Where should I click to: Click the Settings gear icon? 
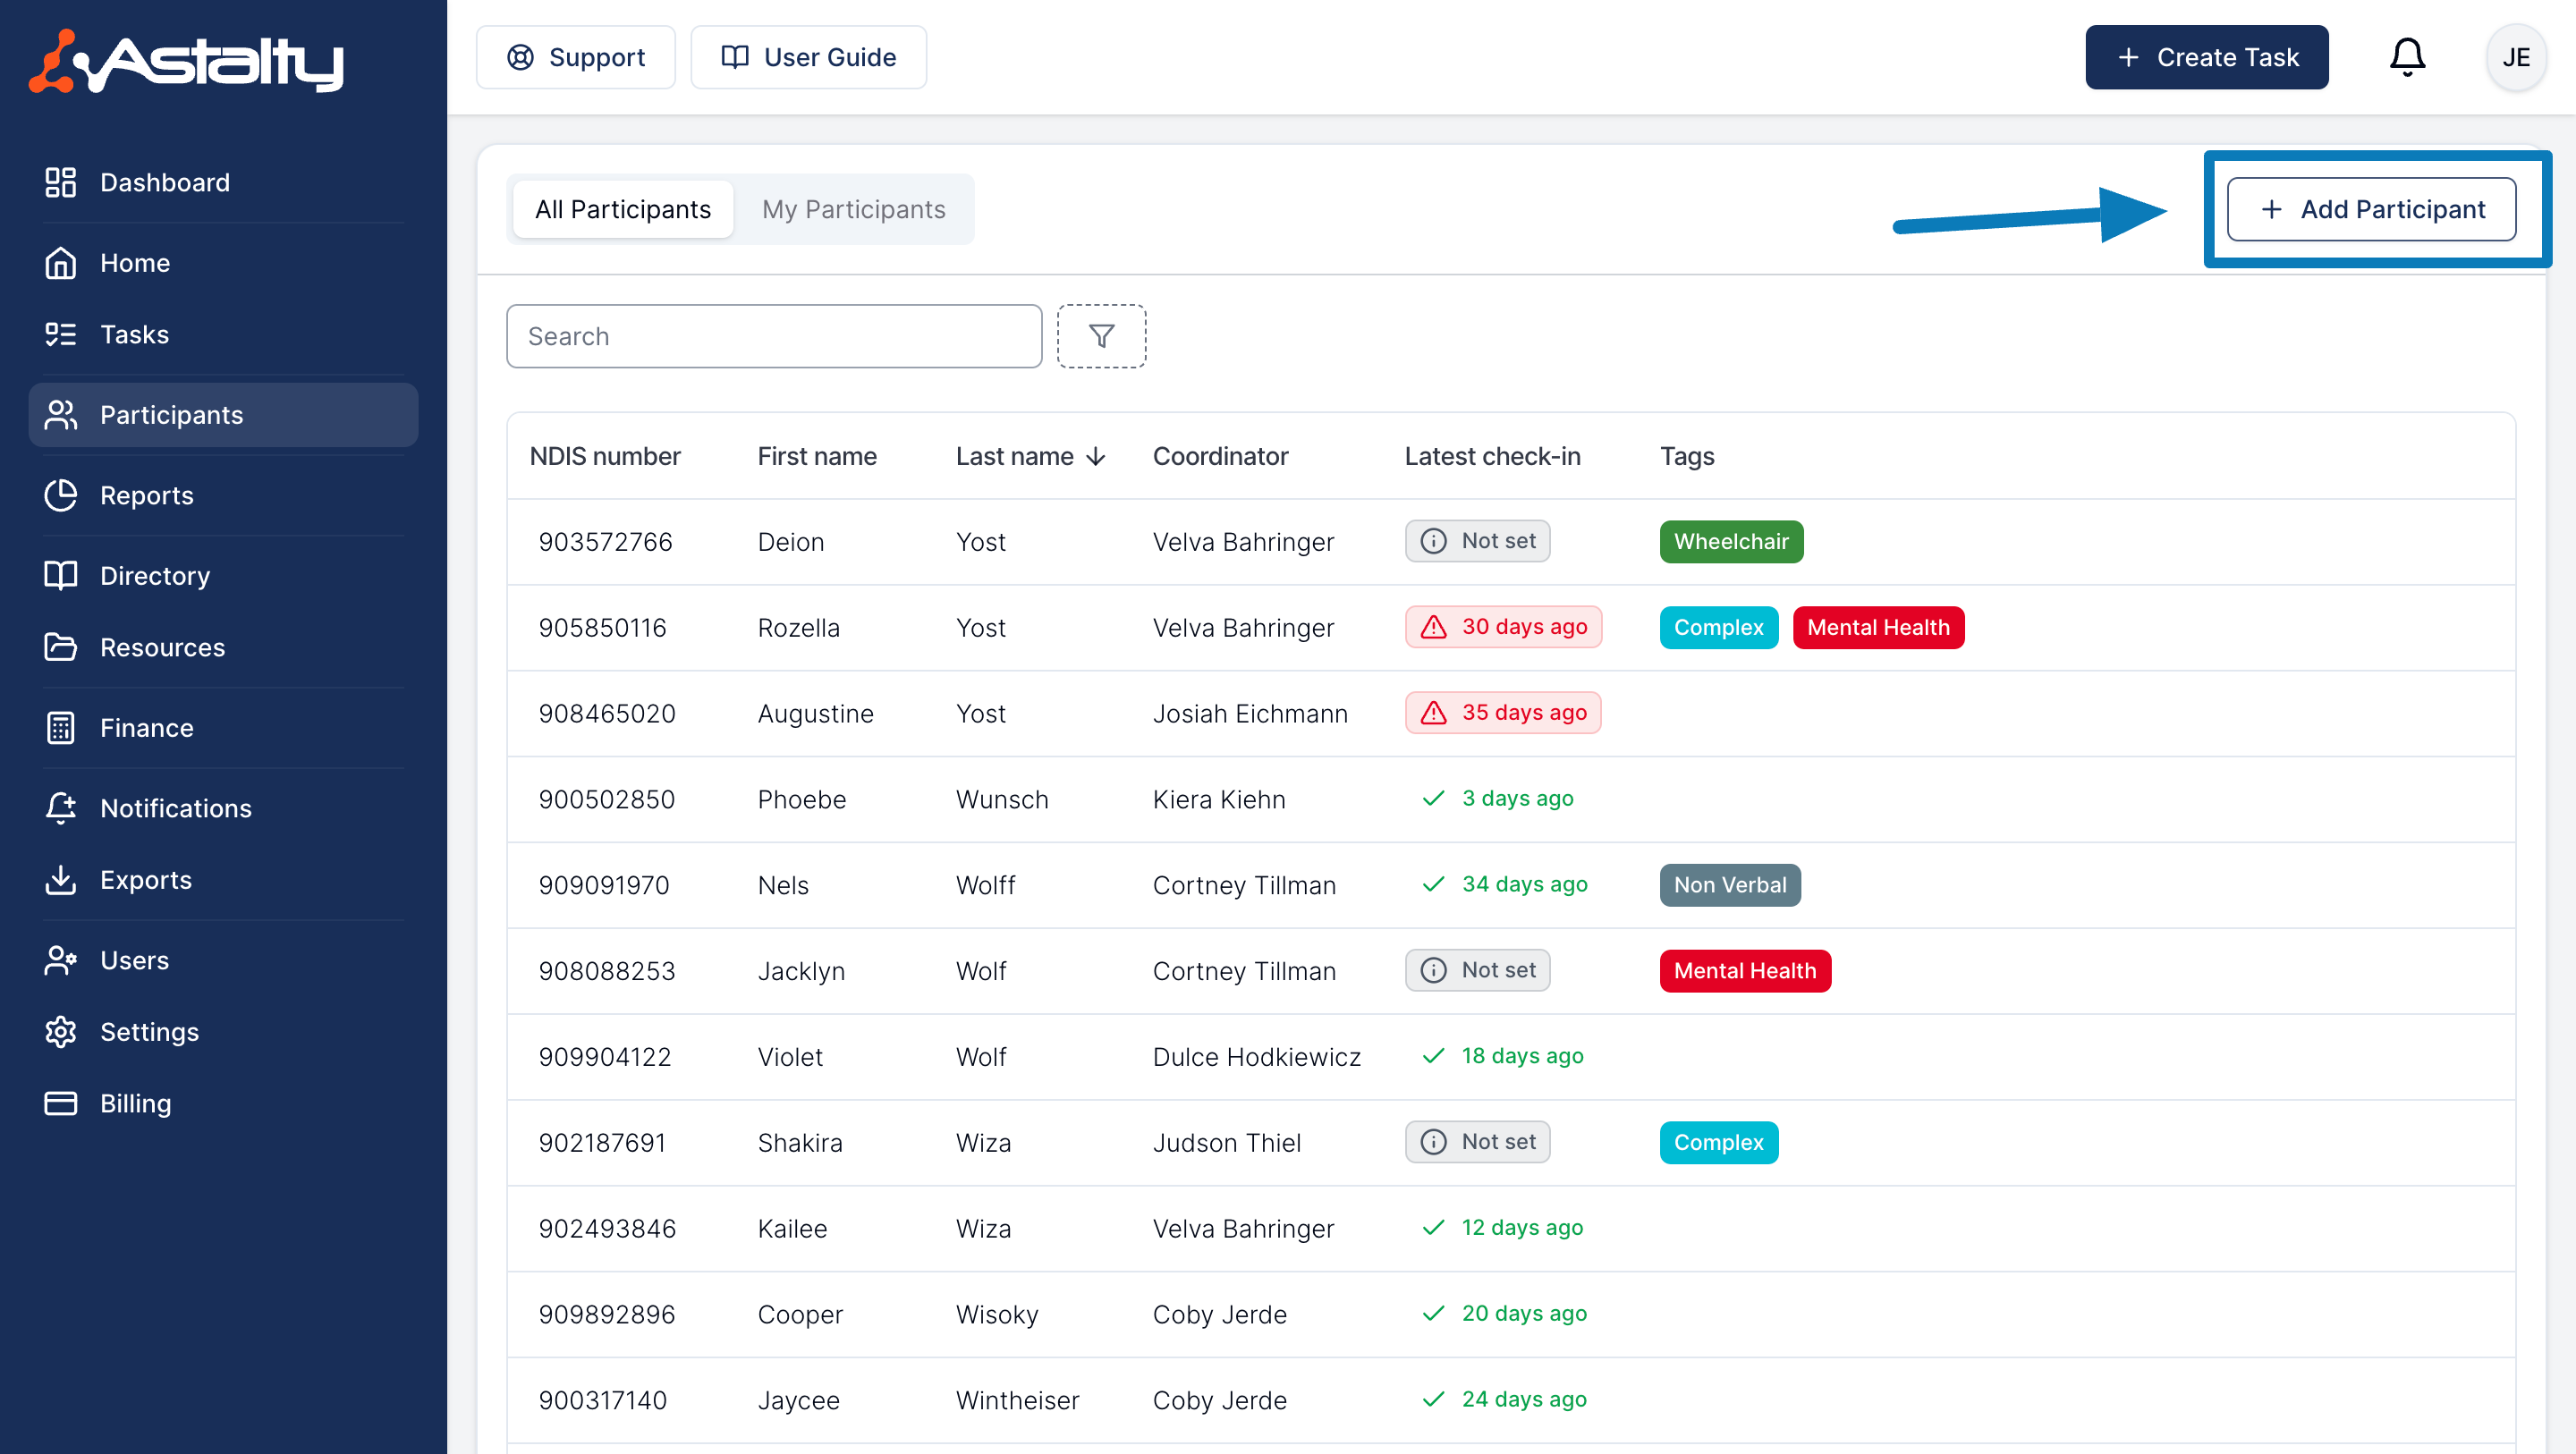pyautogui.click(x=60, y=1032)
